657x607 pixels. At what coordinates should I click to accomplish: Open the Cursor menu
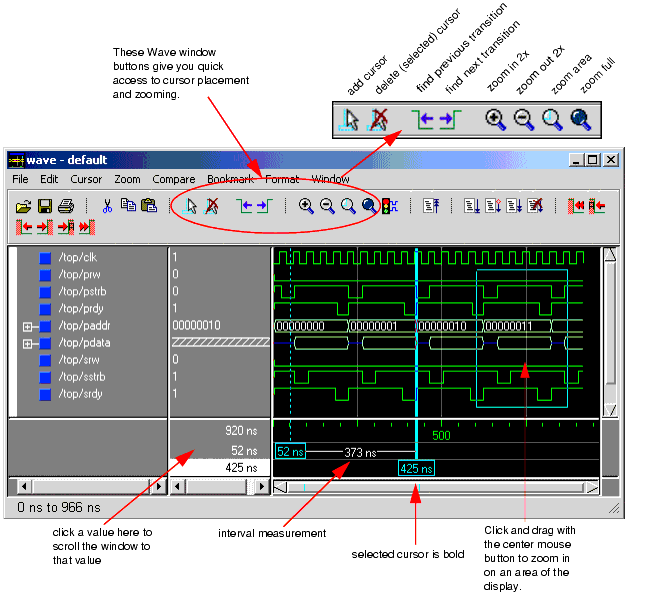86,180
